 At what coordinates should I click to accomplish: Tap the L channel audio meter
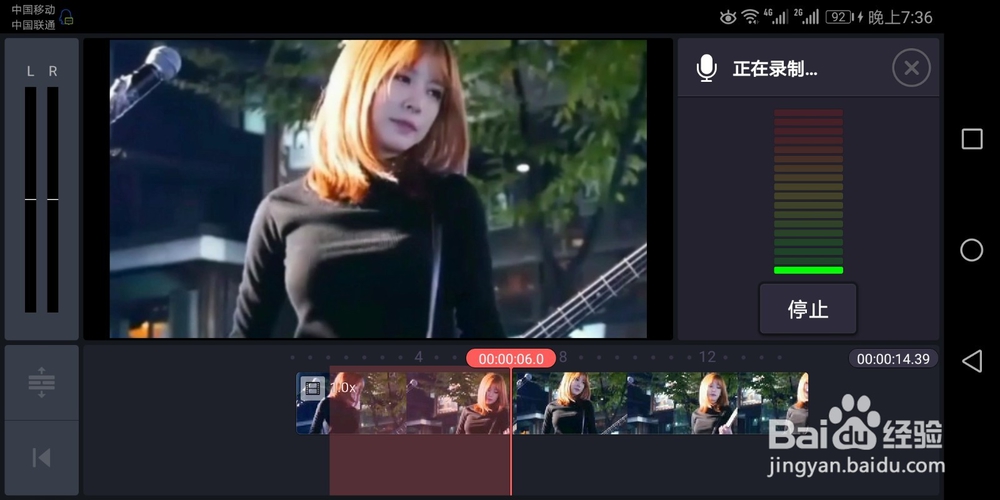click(x=31, y=200)
